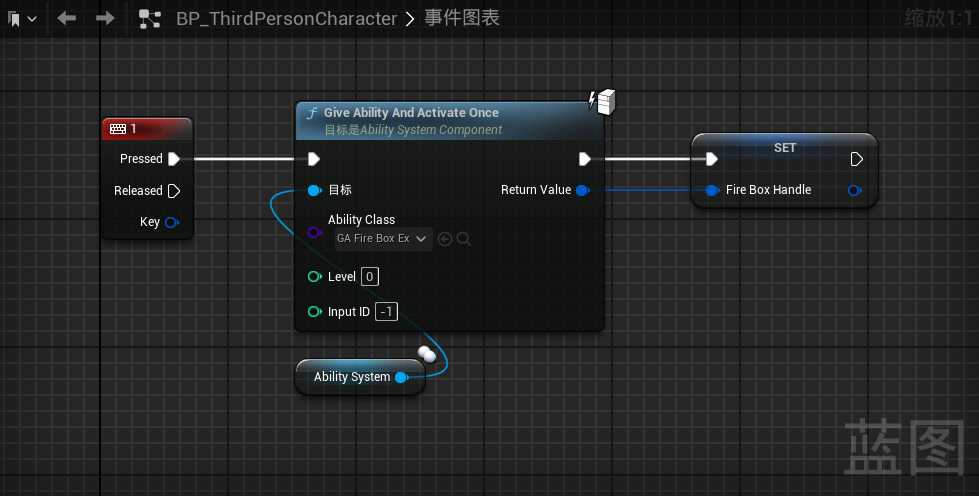Open the bookmarks dropdown in top-left corner
Image resolution: width=979 pixels, height=496 pixels.
pos(21,19)
